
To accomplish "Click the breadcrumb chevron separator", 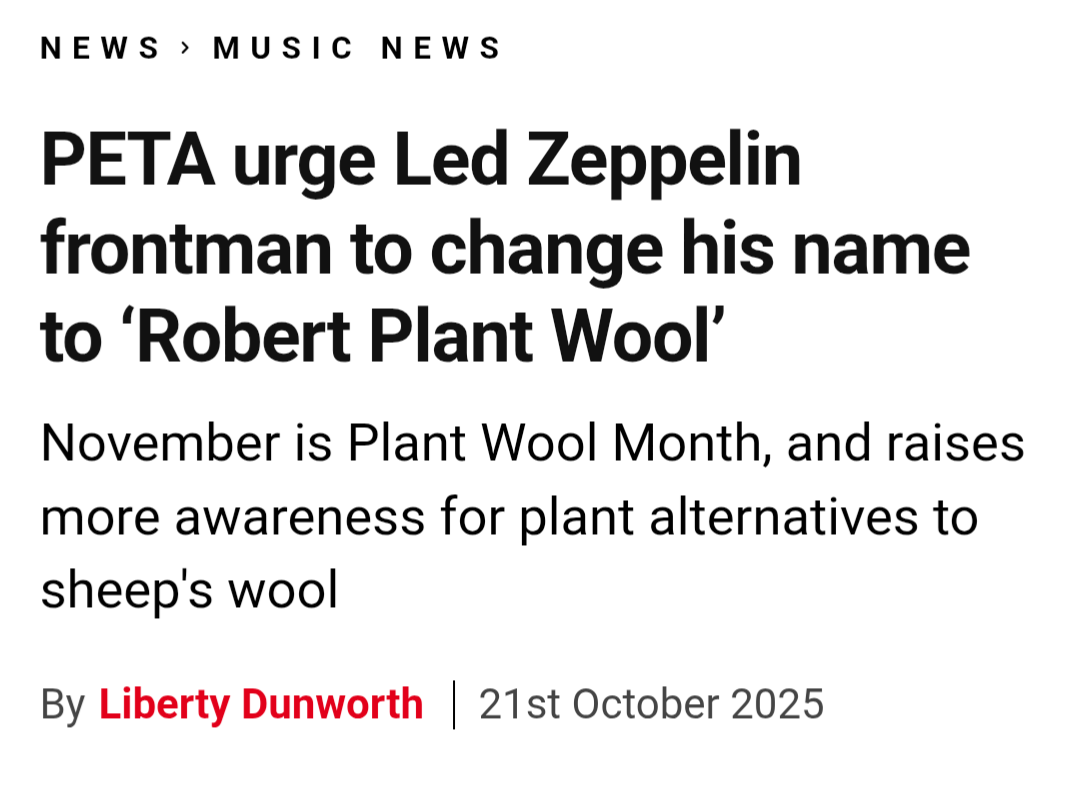I will (186, 47).
